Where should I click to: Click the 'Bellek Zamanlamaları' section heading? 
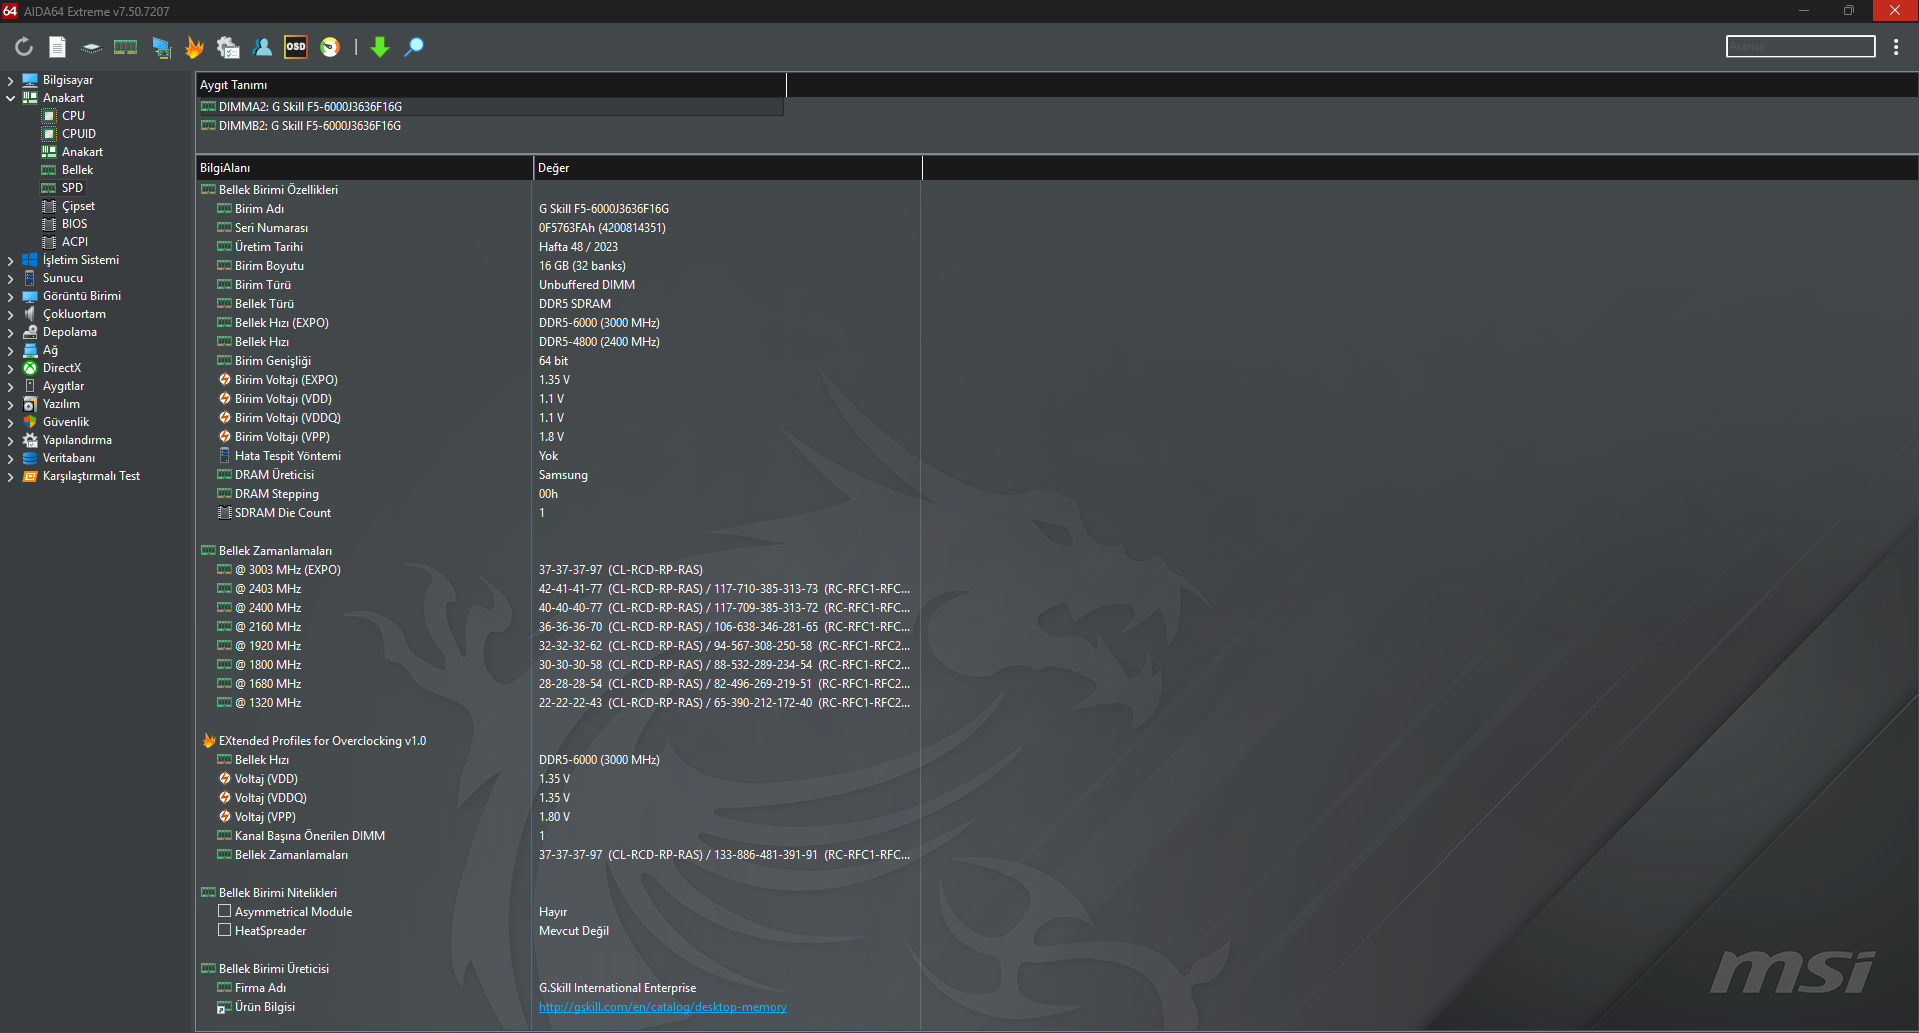[x=275, y=551]
